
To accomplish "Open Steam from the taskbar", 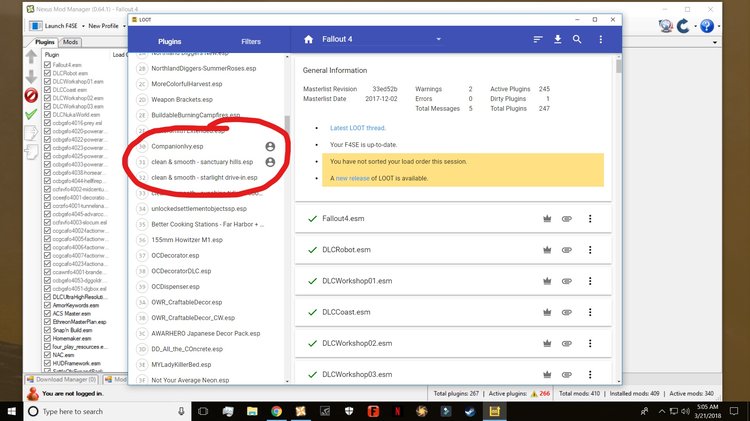I will (470, 411).
